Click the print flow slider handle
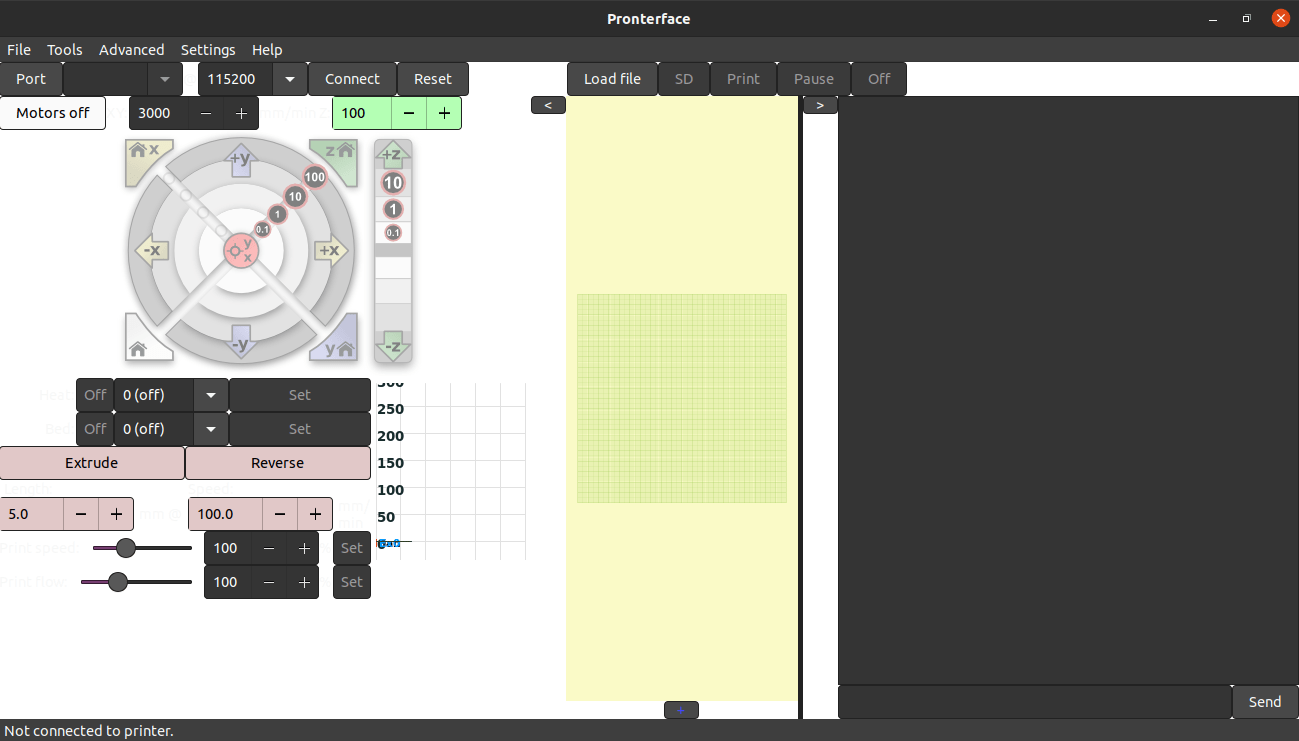The image size is (1299, 741). (x=118, y=582)
